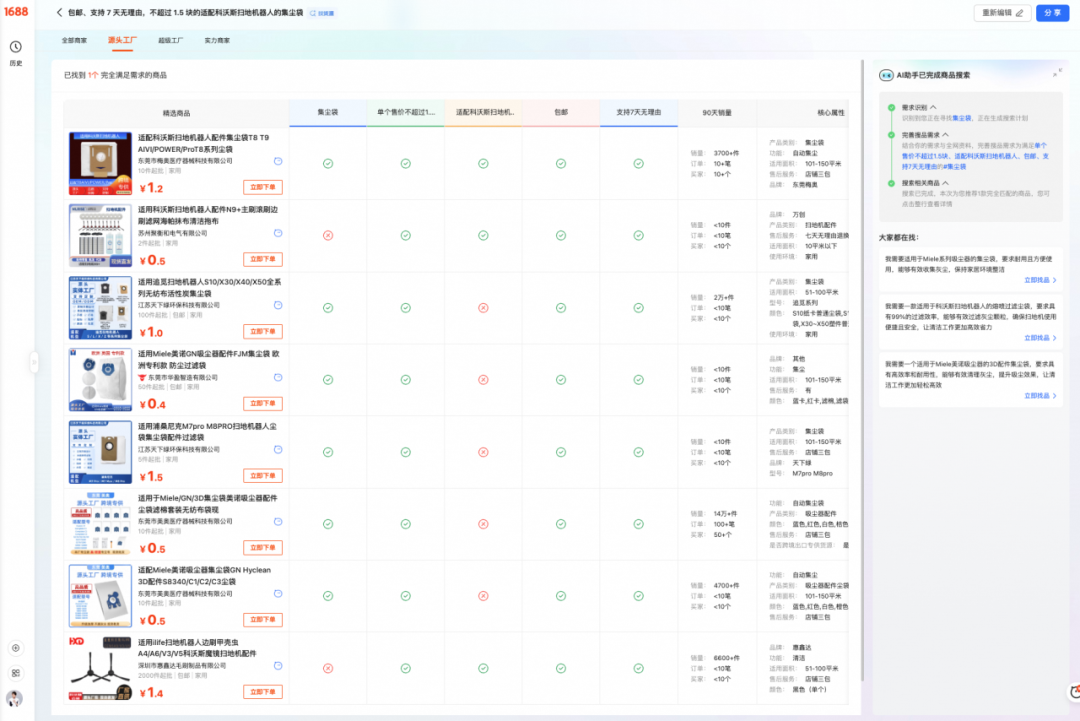Open the 历史 history clock icon
1080x721 pixels.
(16, 47)
